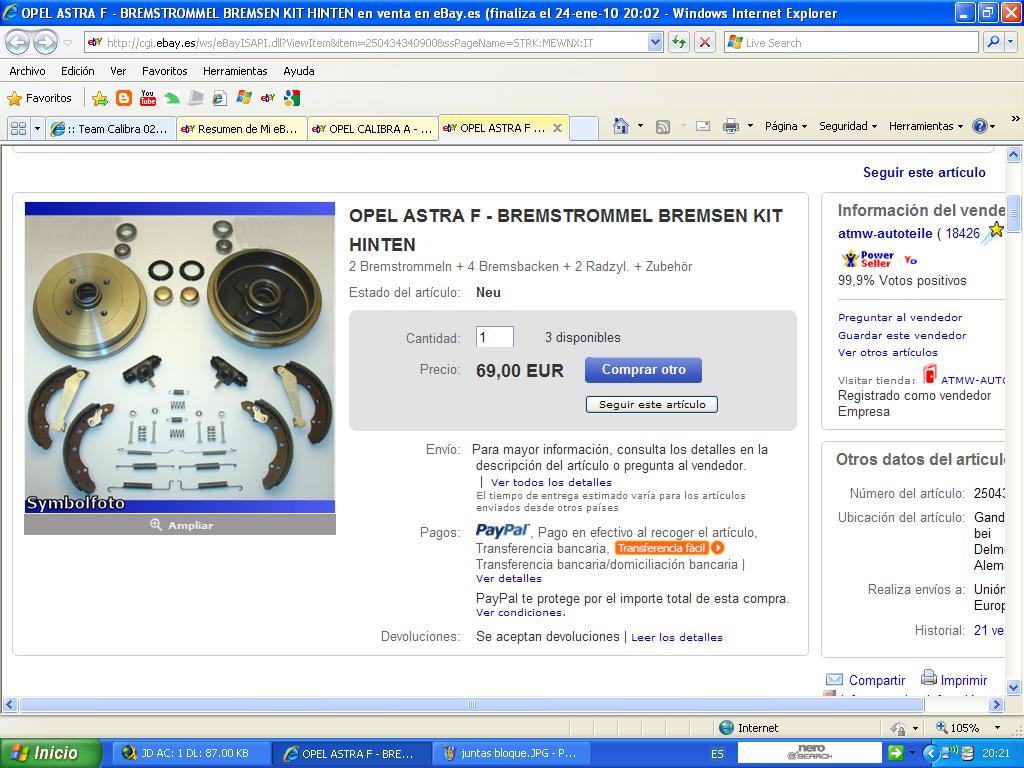Open the Blogger favorite icon
The height and width of the screenshot is (768, 1024).
pos(123,99)
